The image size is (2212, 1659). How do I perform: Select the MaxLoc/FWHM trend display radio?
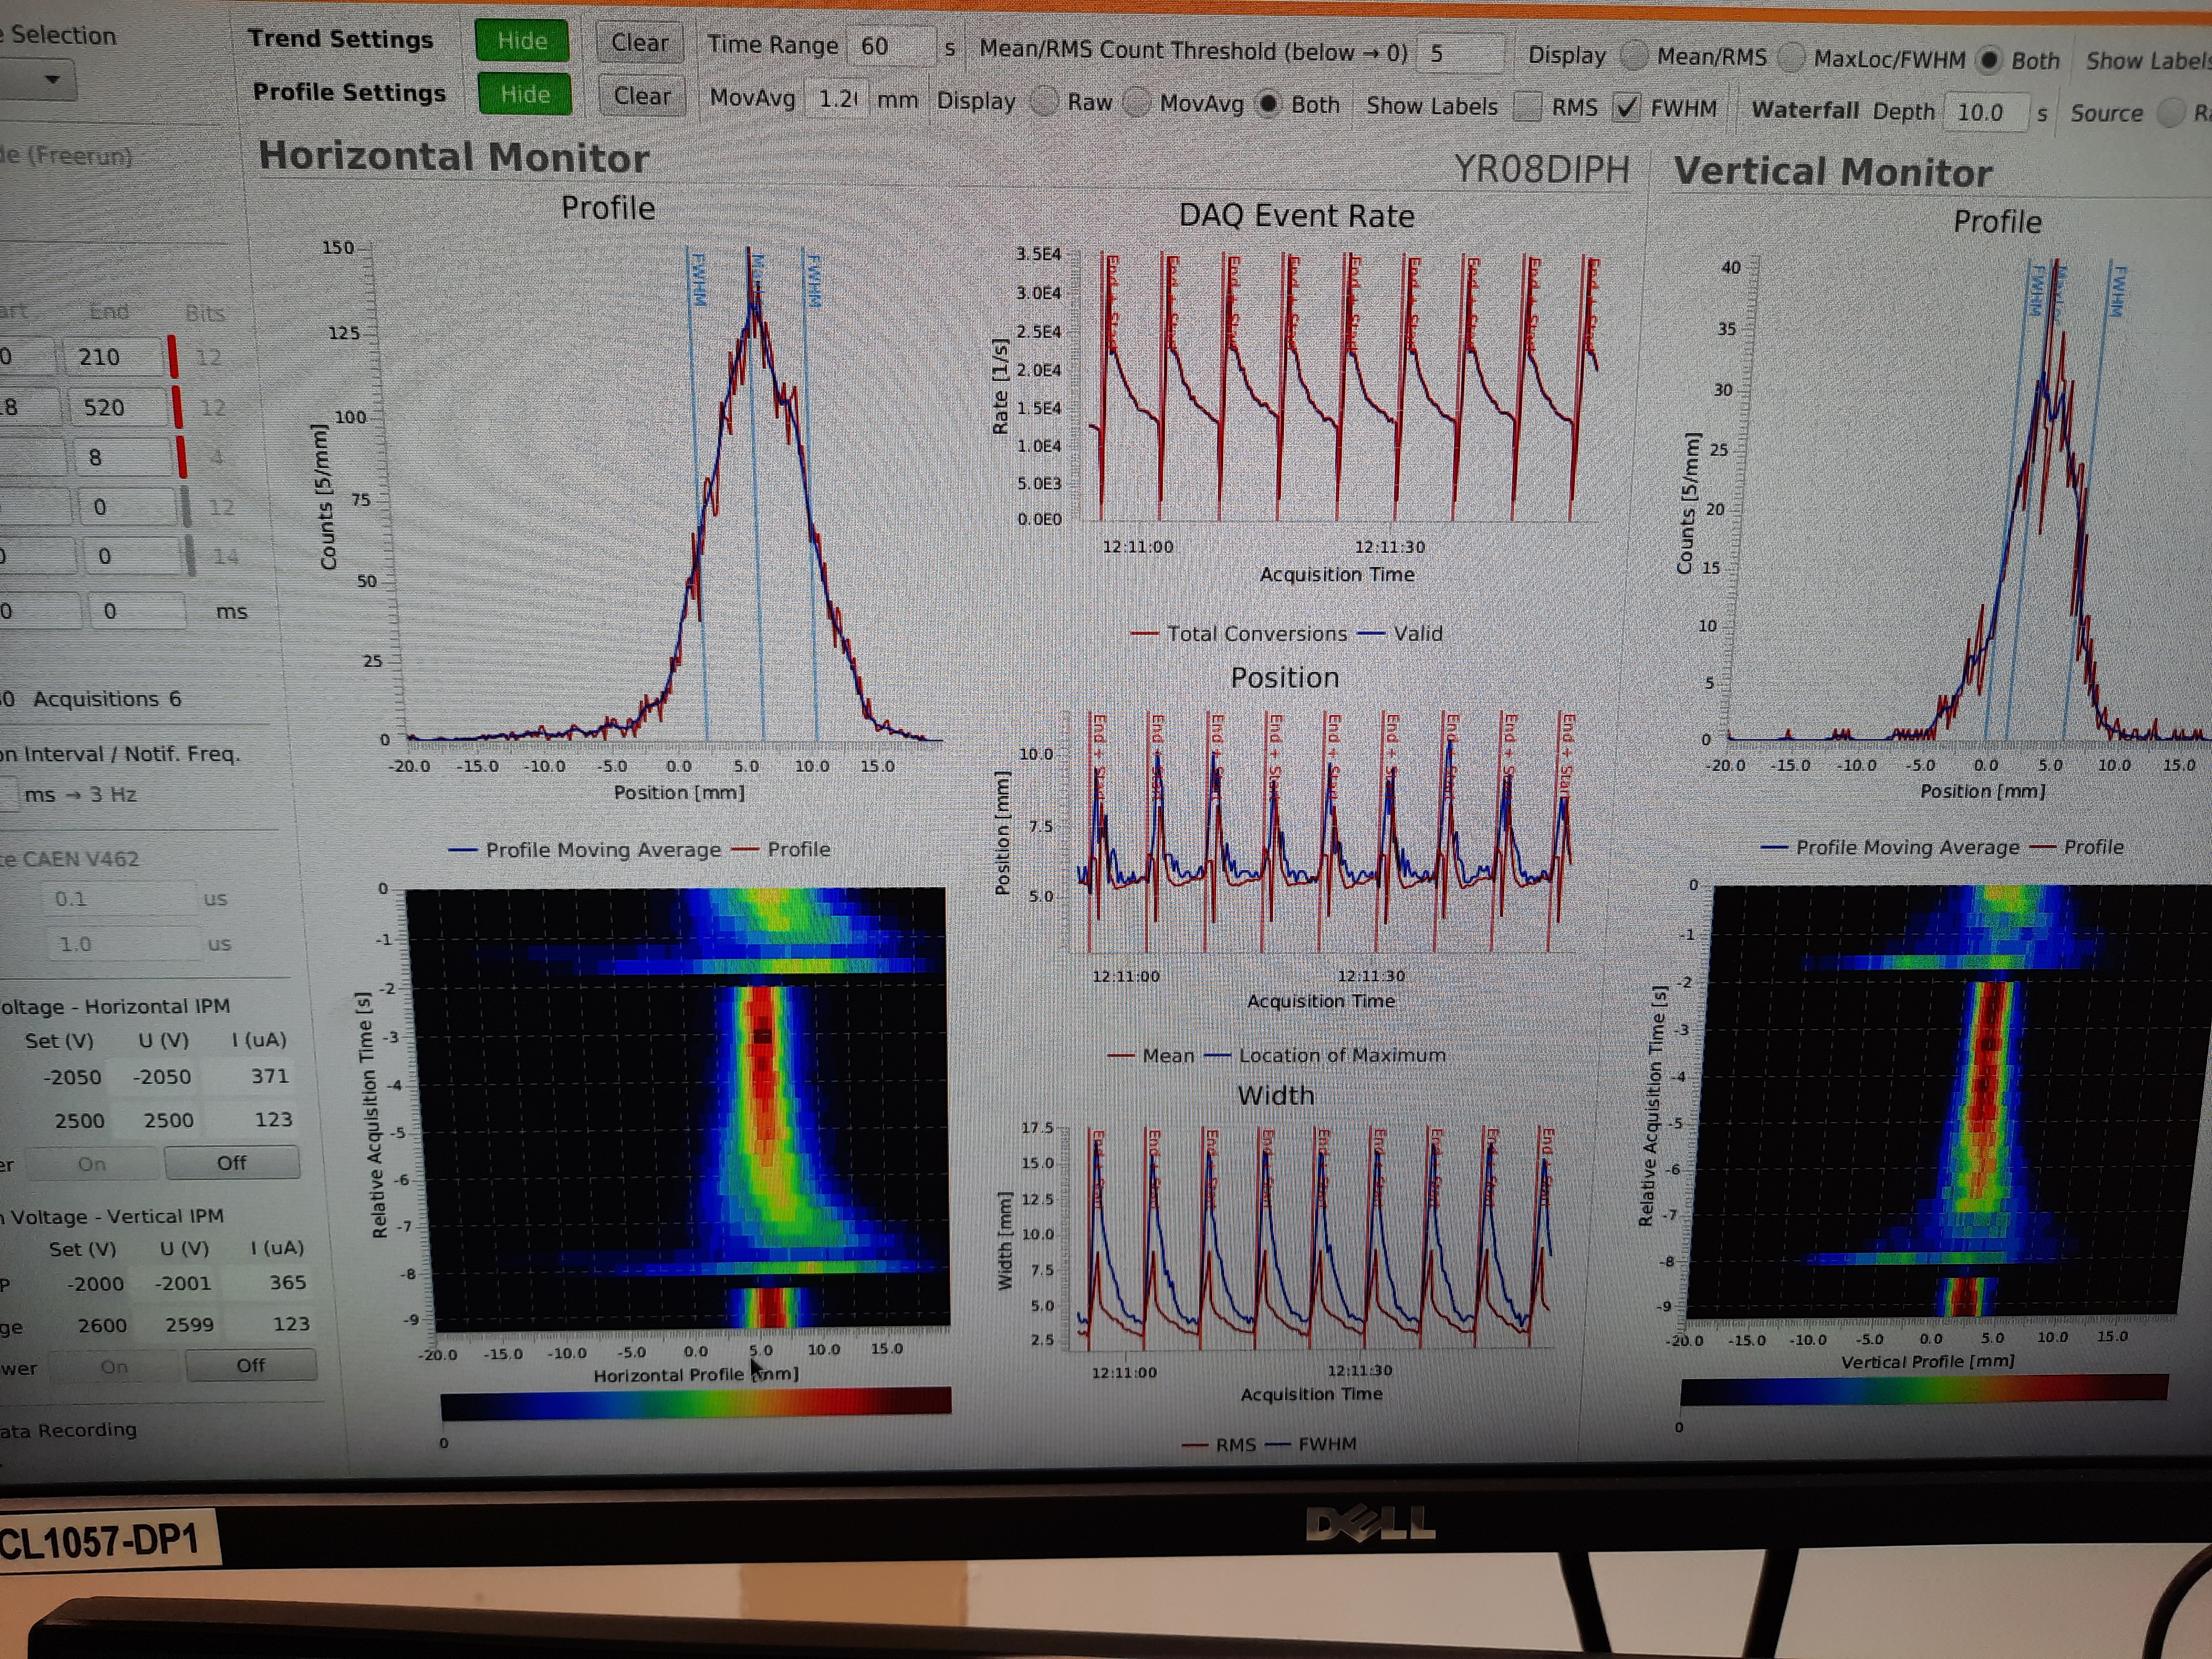coord(1791,58)
